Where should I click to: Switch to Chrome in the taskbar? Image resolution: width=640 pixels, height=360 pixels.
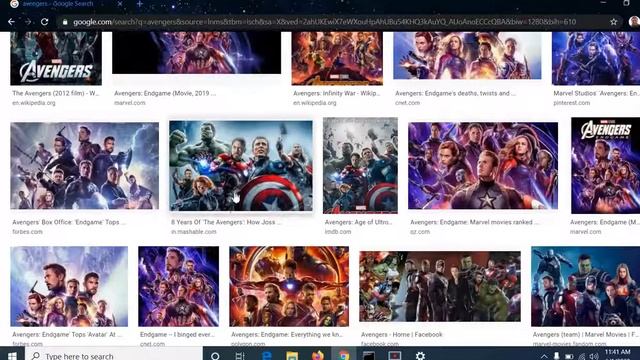(344, 356)
